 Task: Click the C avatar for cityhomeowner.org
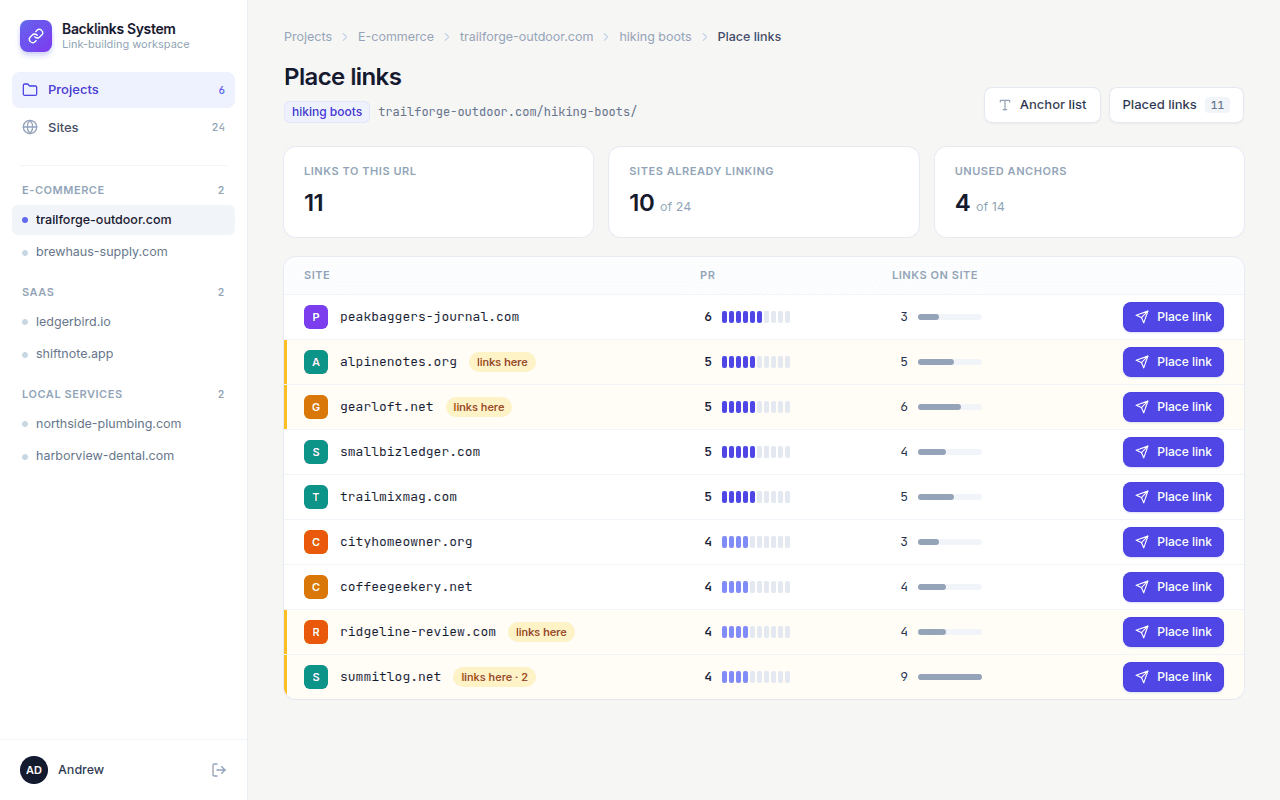point(316,542)
